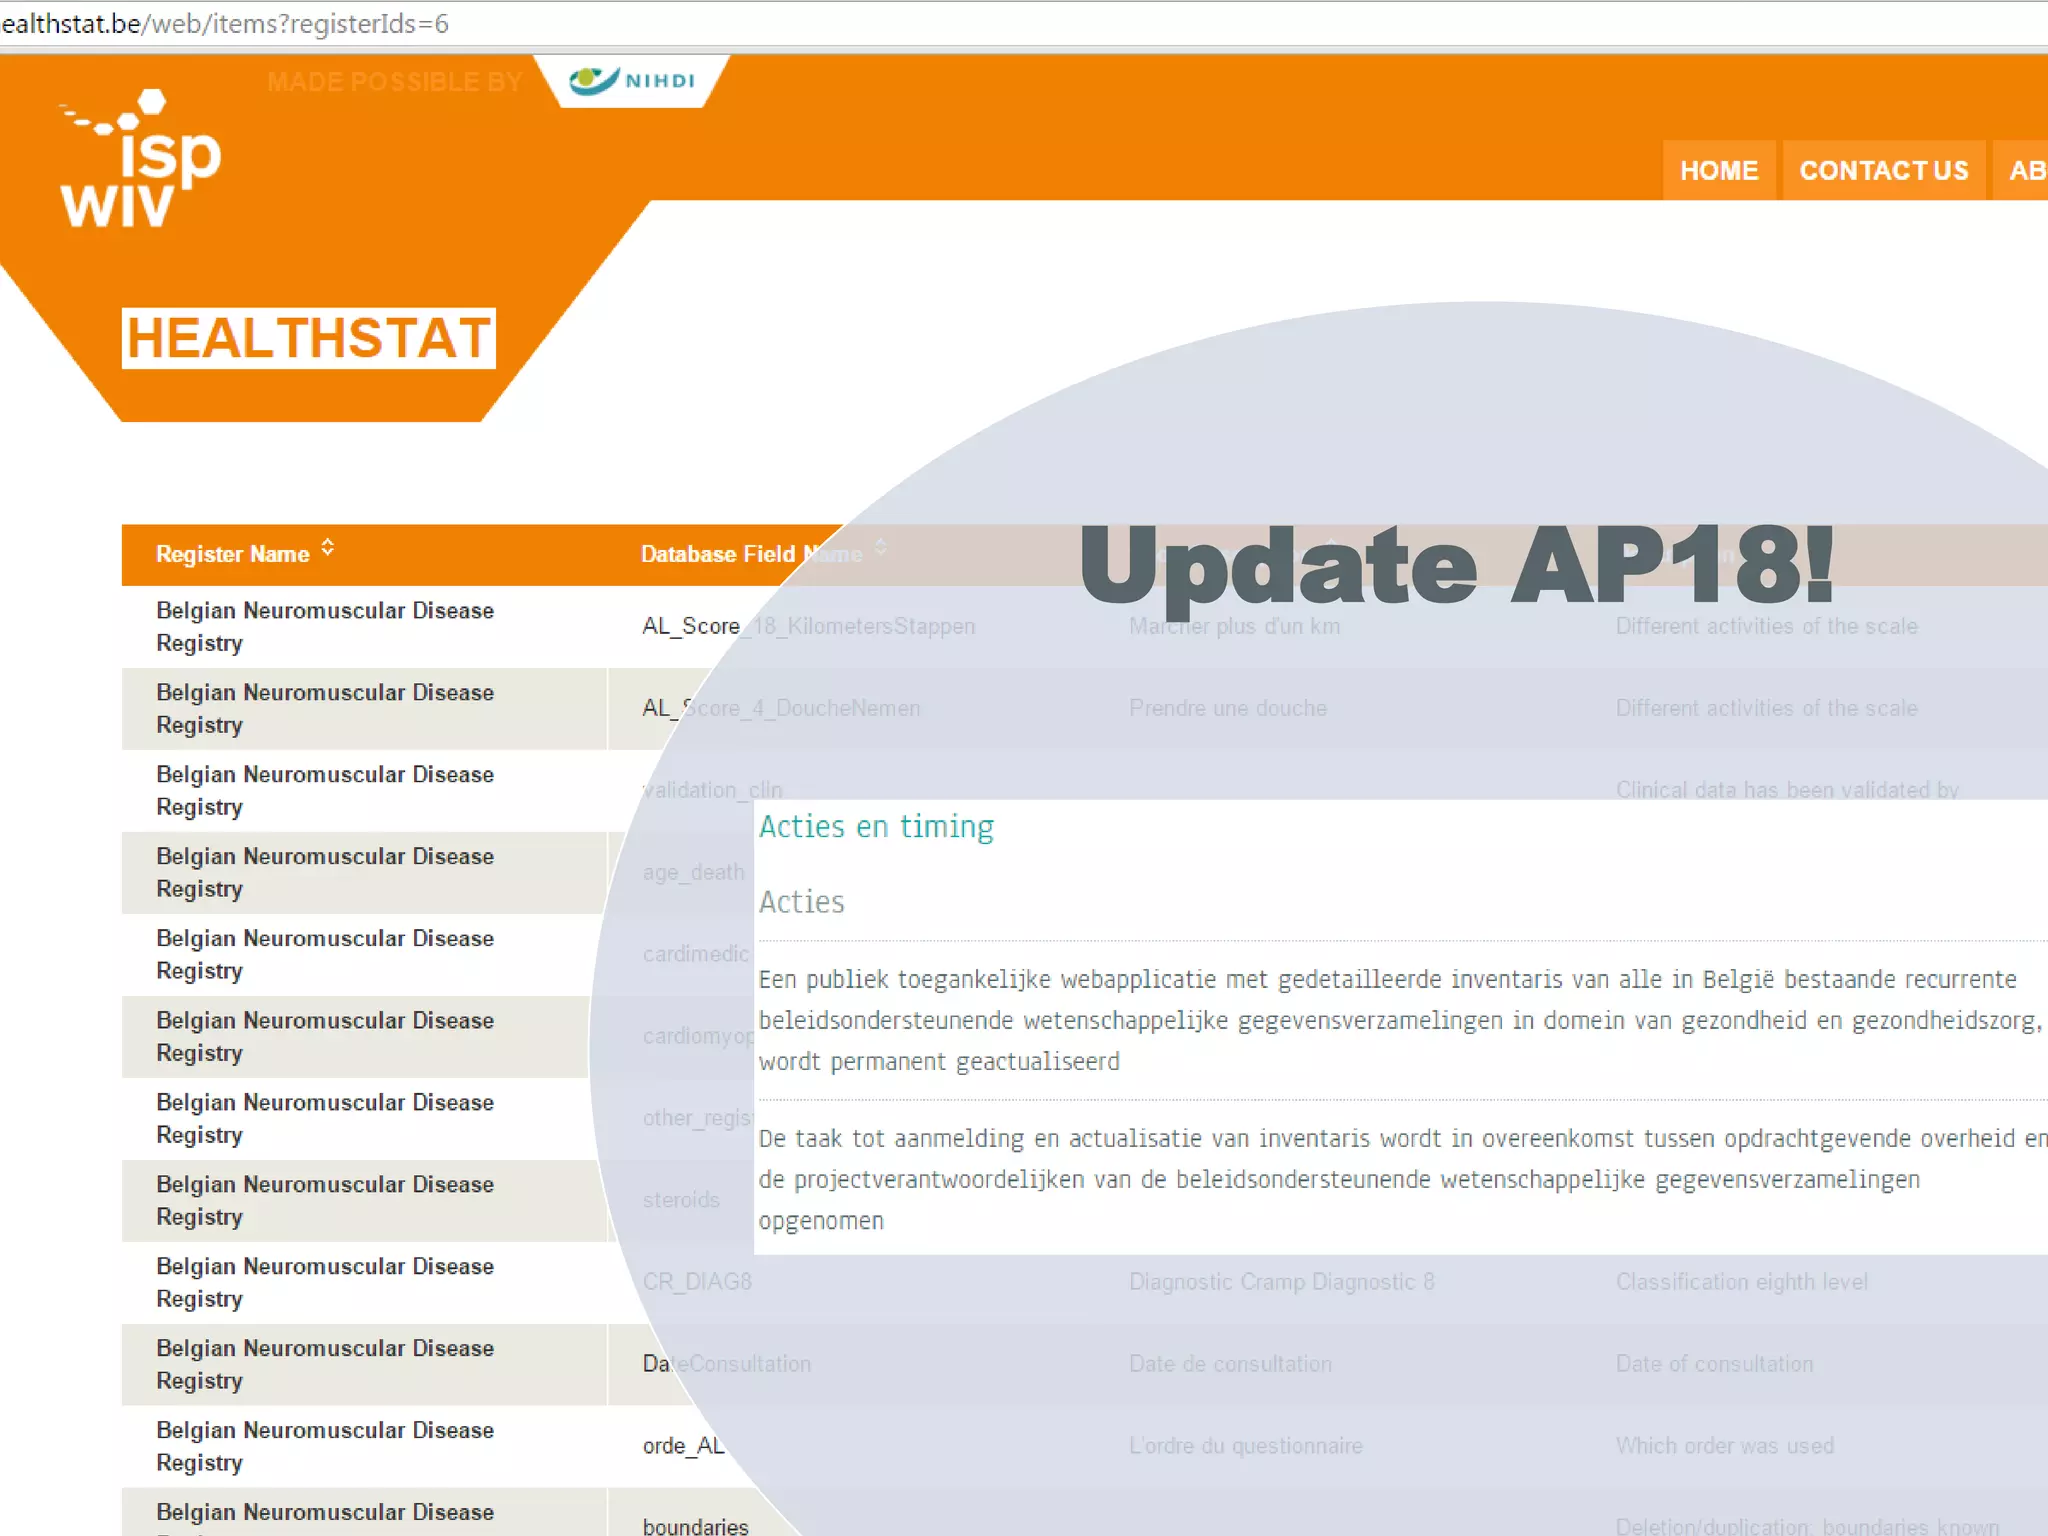
Task: Select the orde_AL field cell
Action: [x=683, y=1446]
